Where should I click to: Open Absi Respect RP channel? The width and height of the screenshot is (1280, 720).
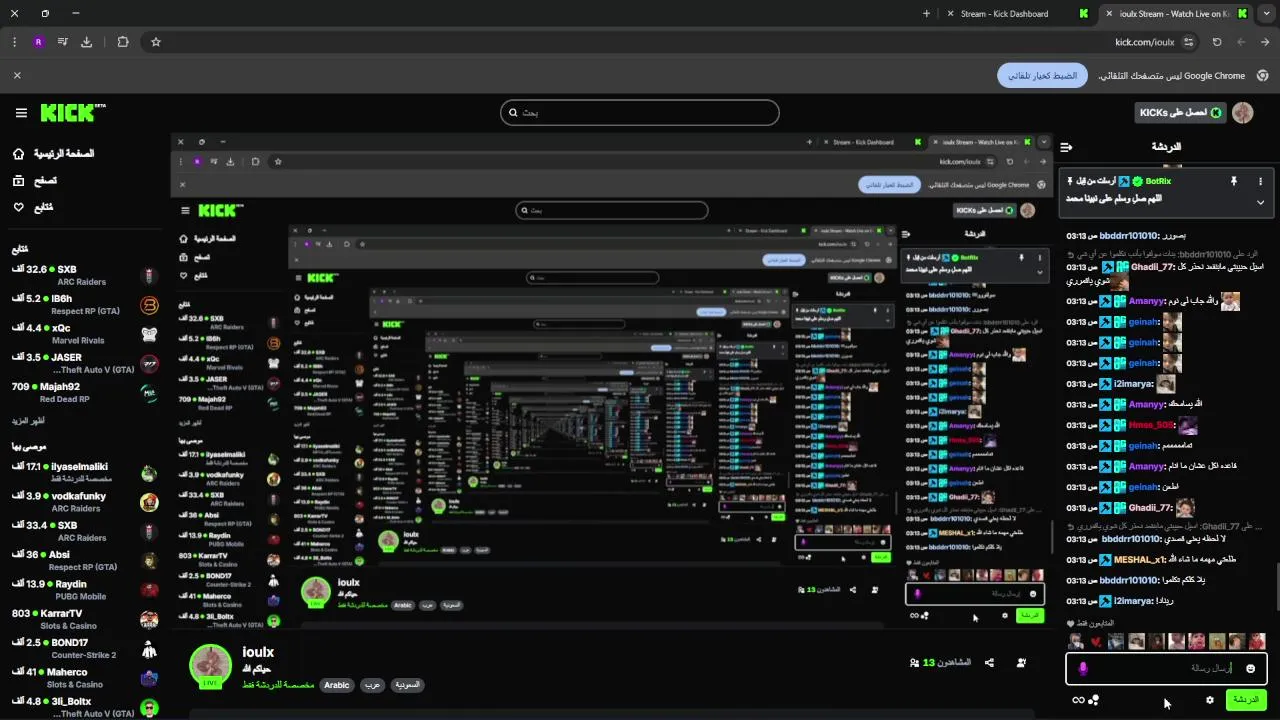pos(85,560)
